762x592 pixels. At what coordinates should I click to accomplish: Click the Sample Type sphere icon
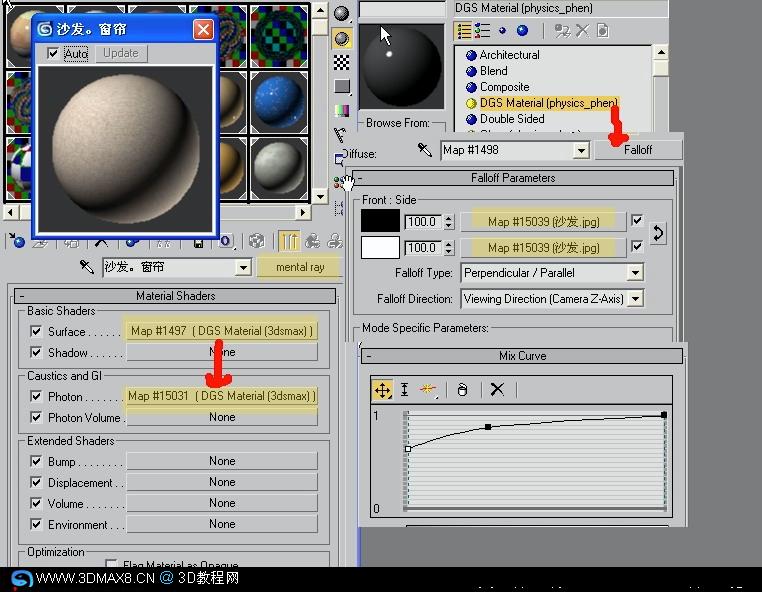coord(342,14)
